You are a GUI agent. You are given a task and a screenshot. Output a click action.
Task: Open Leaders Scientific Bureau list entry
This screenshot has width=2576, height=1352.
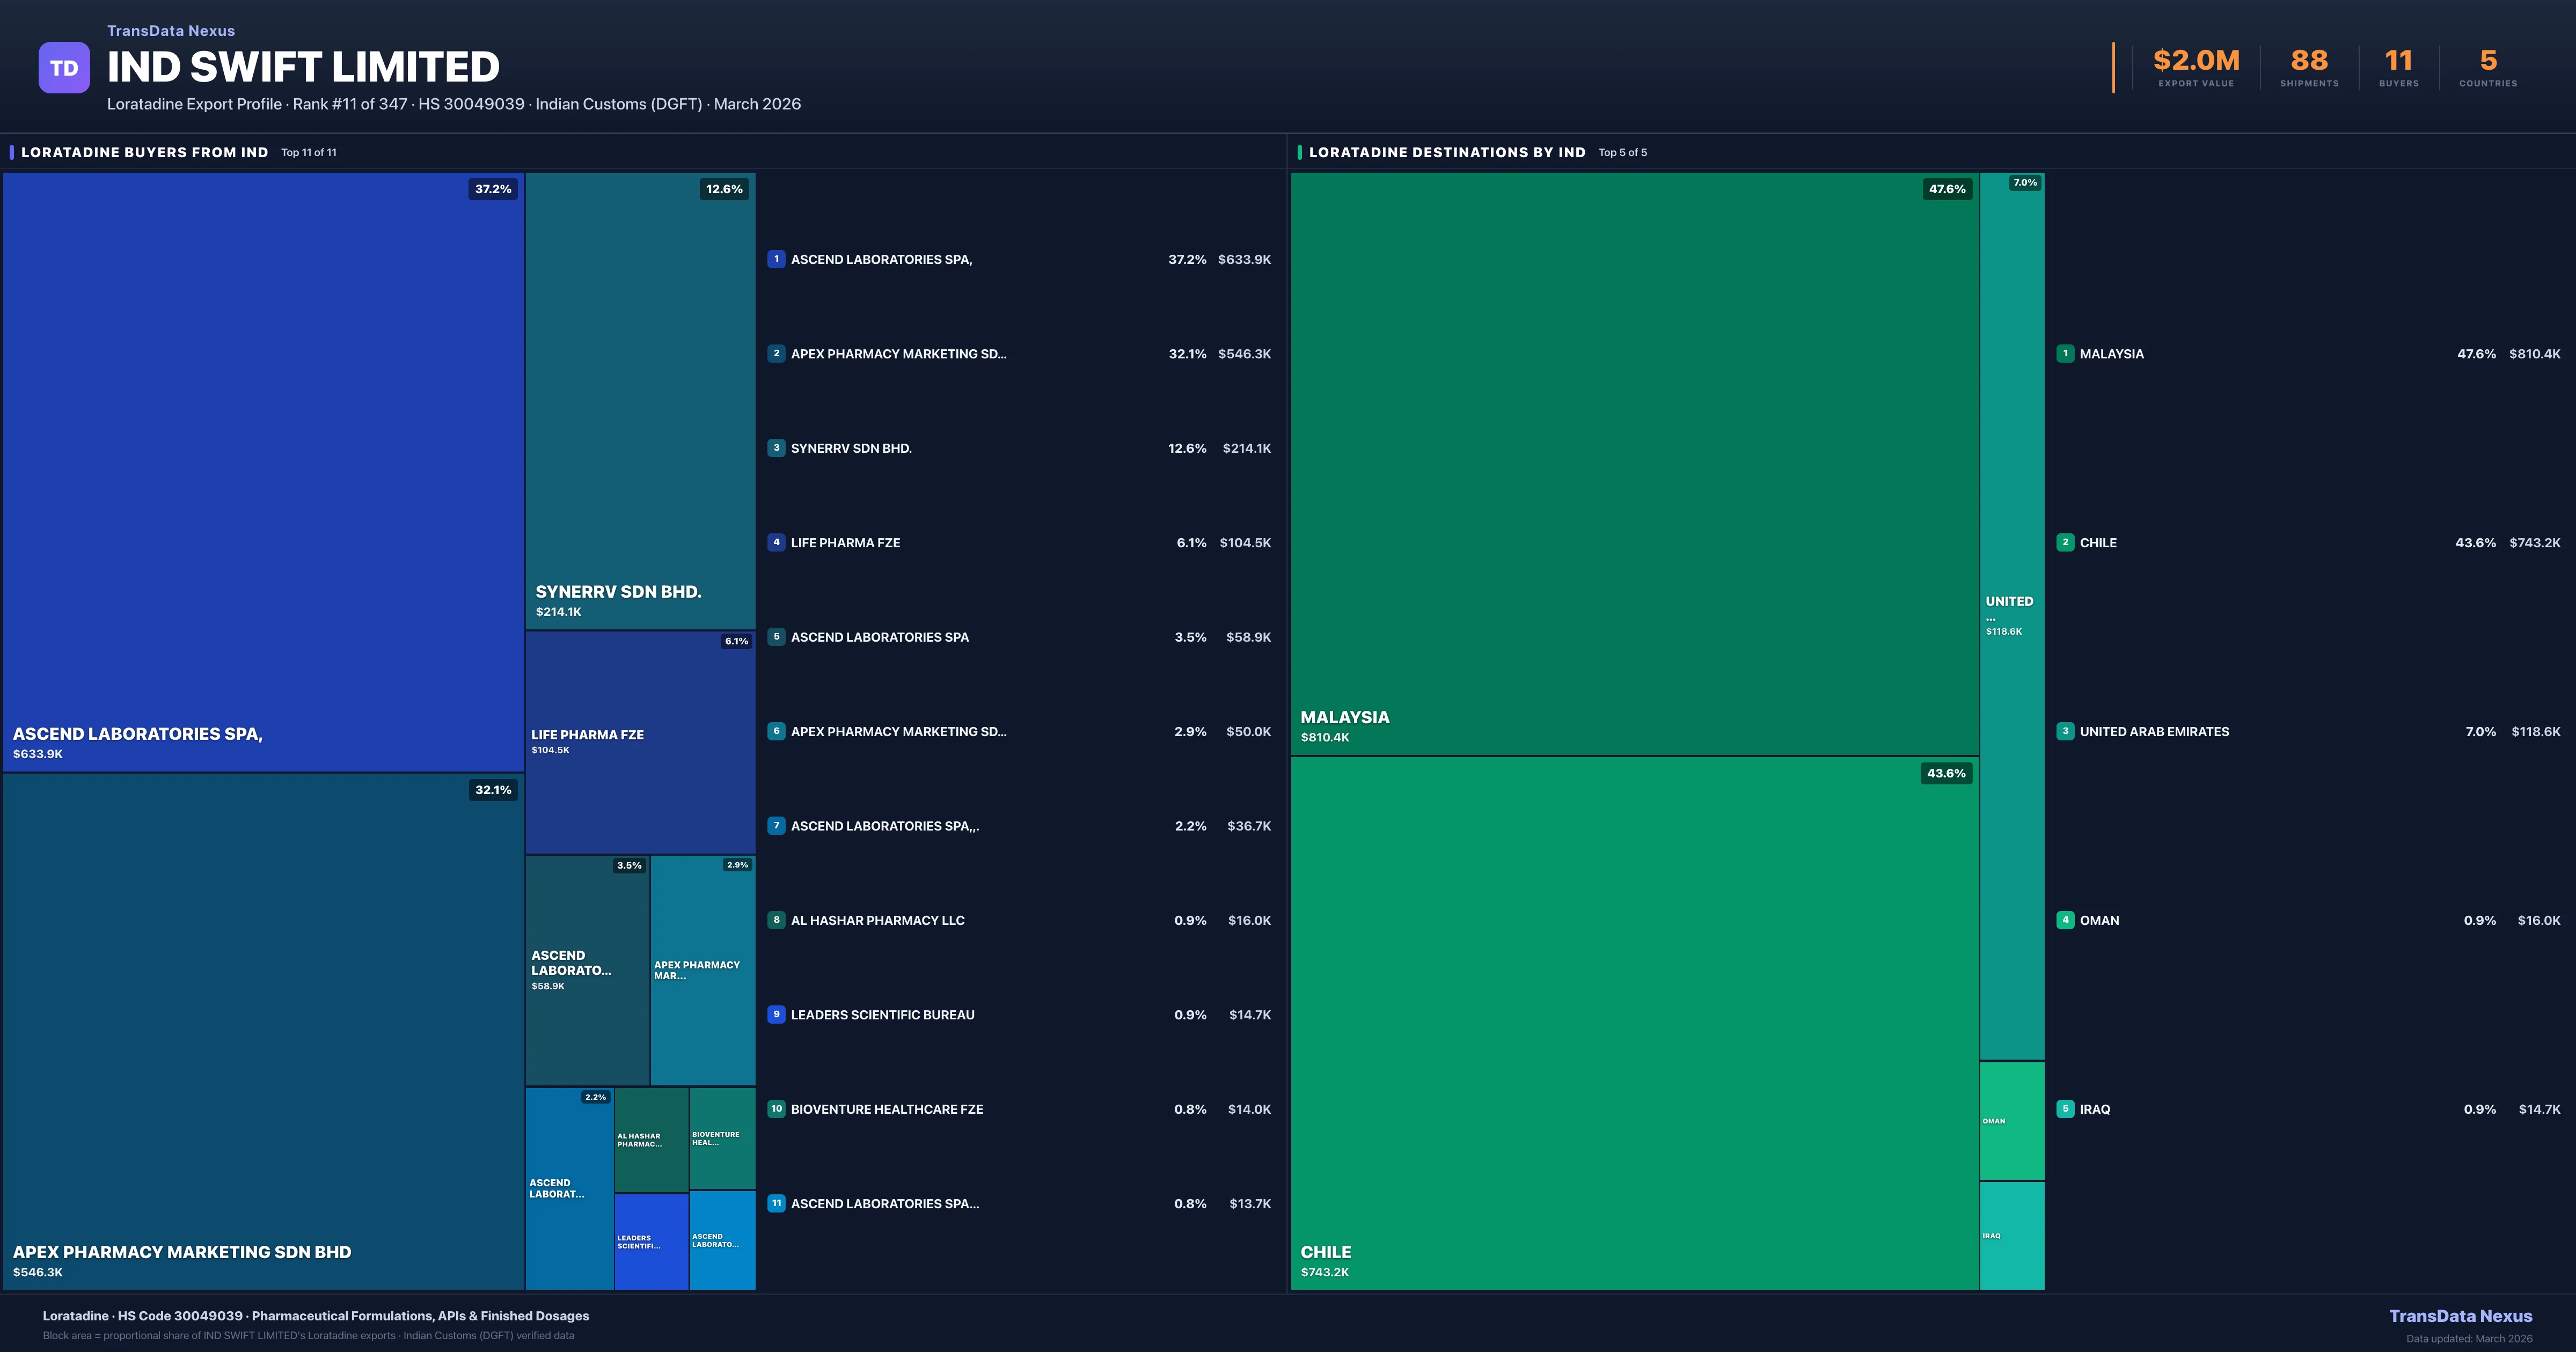coord(882,1015)
